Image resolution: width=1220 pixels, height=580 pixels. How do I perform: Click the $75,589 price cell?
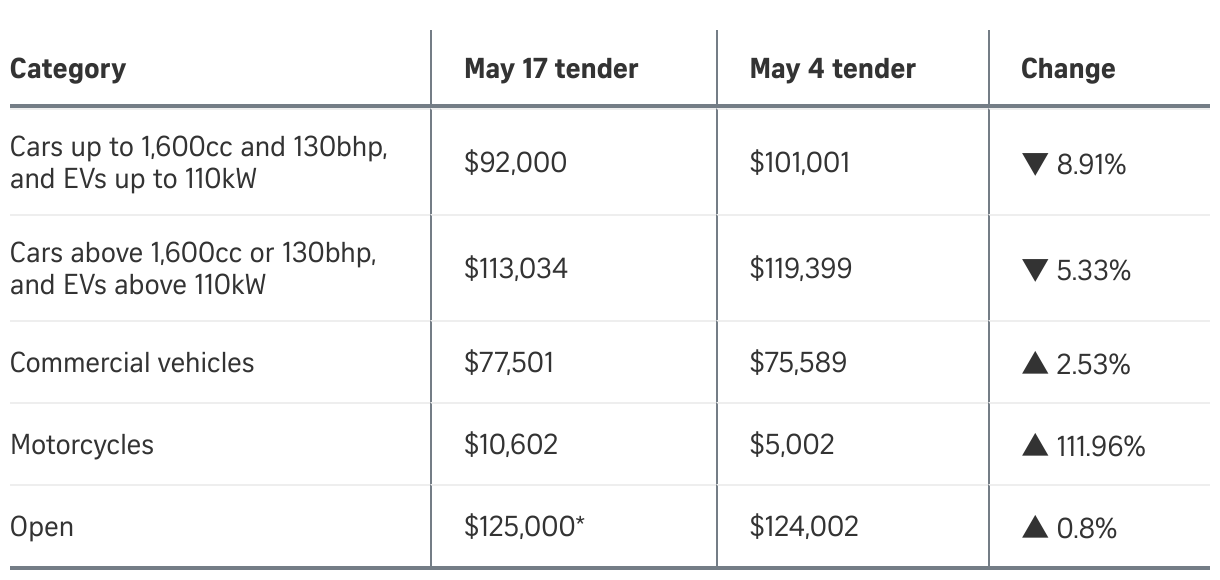point(798,362)
